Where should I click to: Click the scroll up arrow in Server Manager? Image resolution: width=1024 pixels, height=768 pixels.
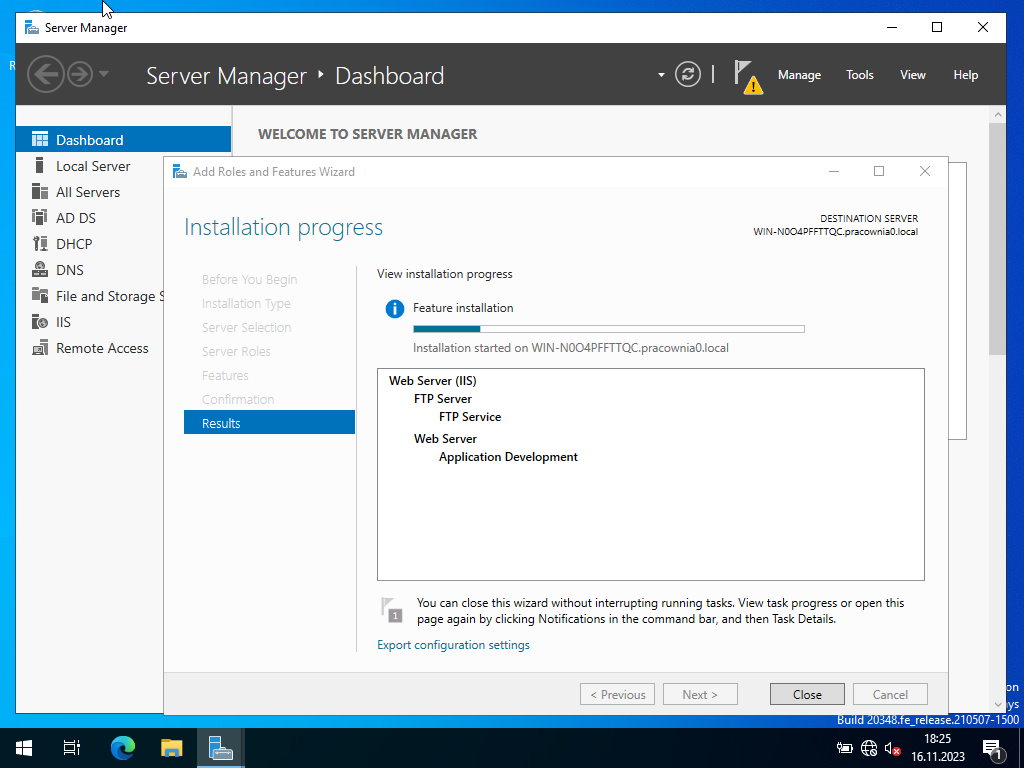[x=997, y=115]
